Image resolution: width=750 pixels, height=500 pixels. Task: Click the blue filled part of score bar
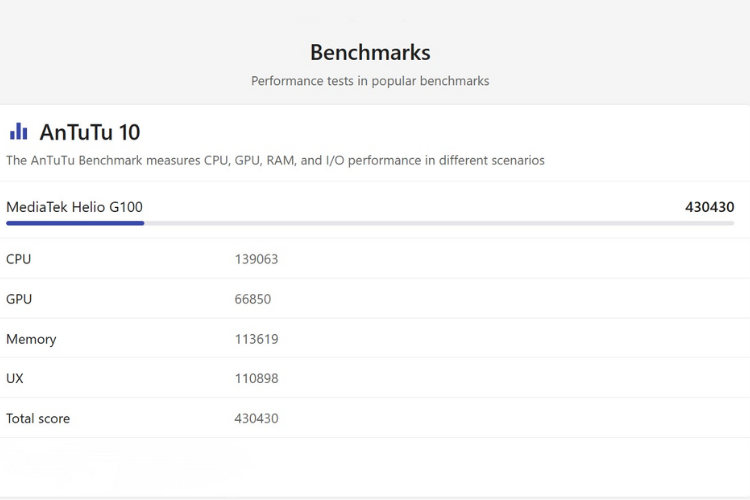click(75, 223)
